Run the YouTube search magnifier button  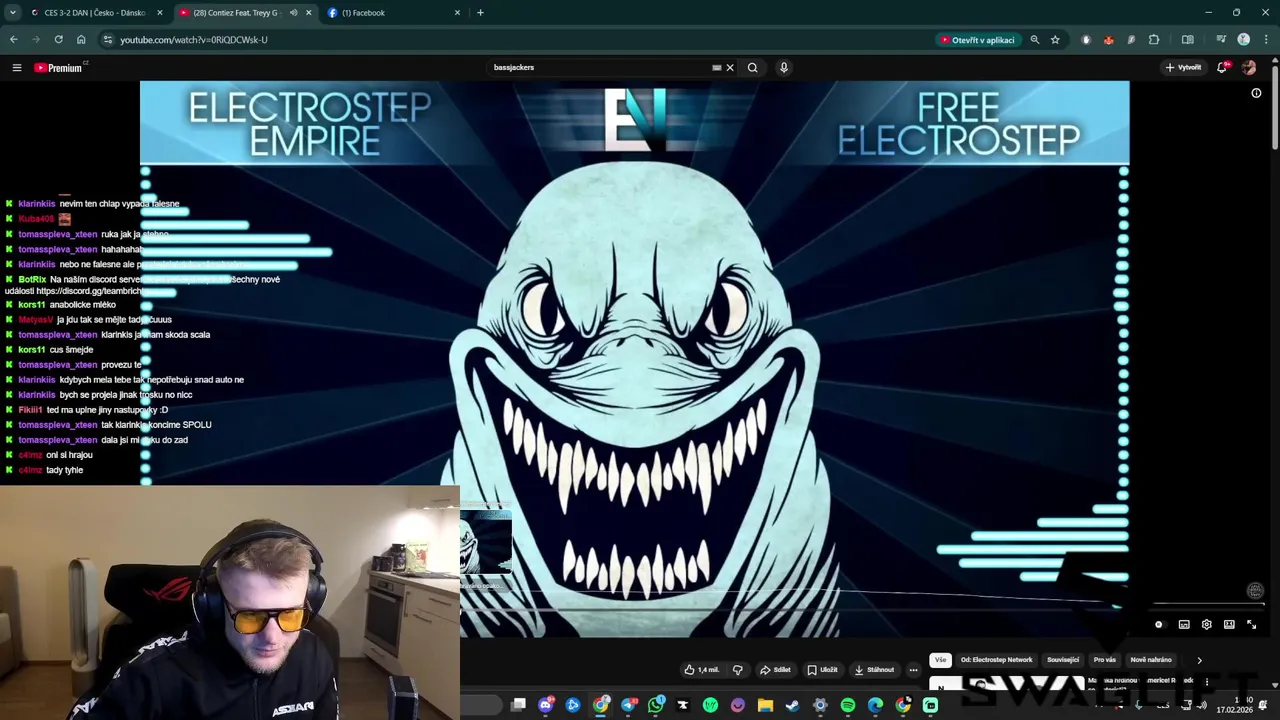pos(752,68)
